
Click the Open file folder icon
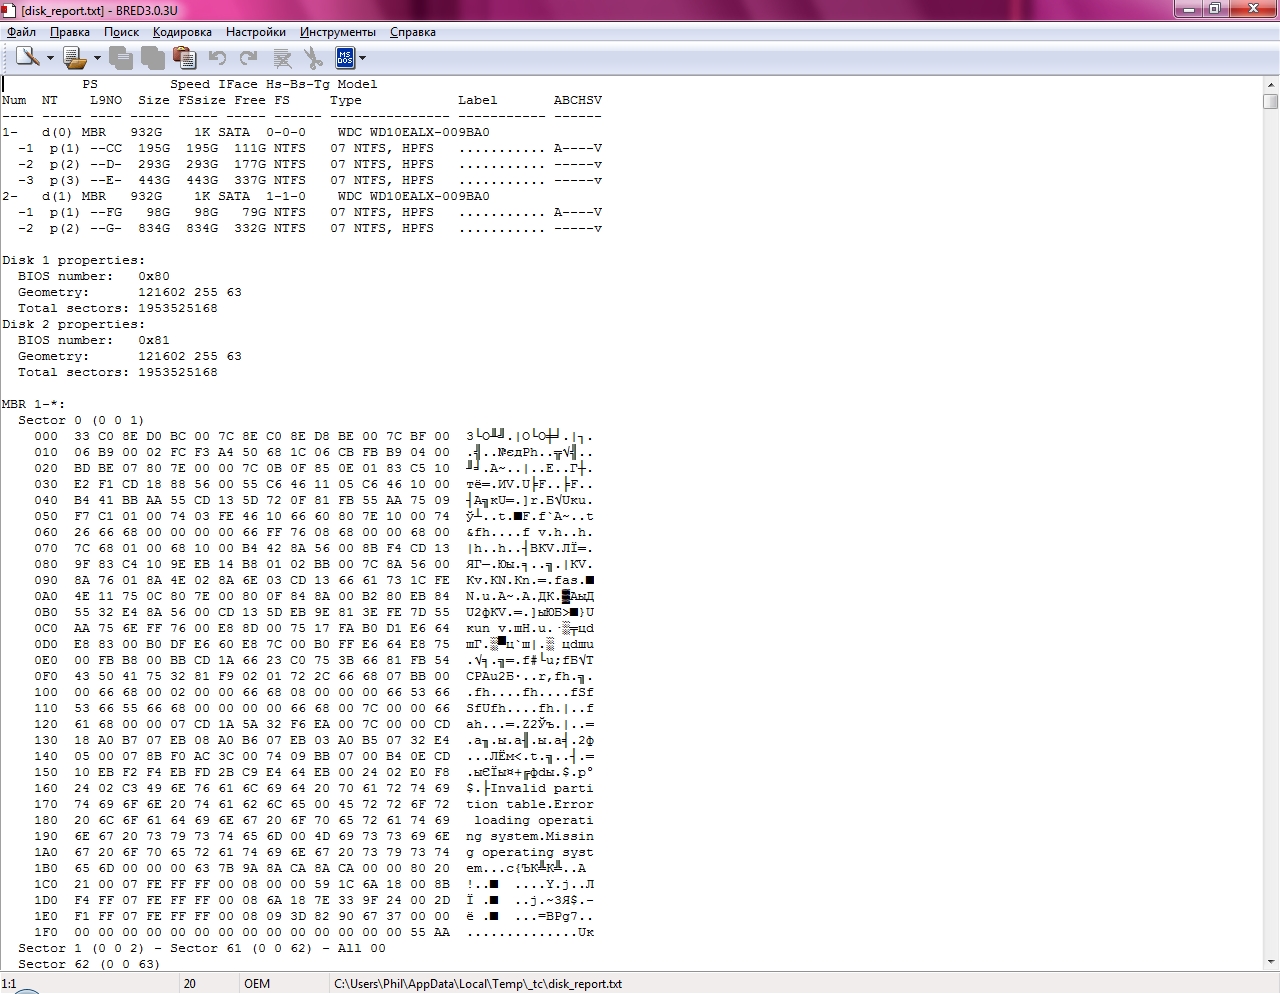[x=74, y=58]
